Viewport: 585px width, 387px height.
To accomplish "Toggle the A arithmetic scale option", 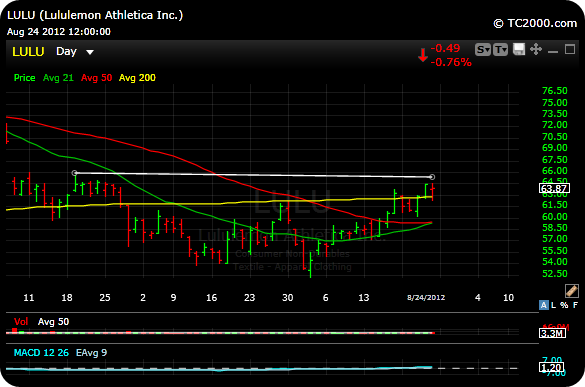I will 544,305.
